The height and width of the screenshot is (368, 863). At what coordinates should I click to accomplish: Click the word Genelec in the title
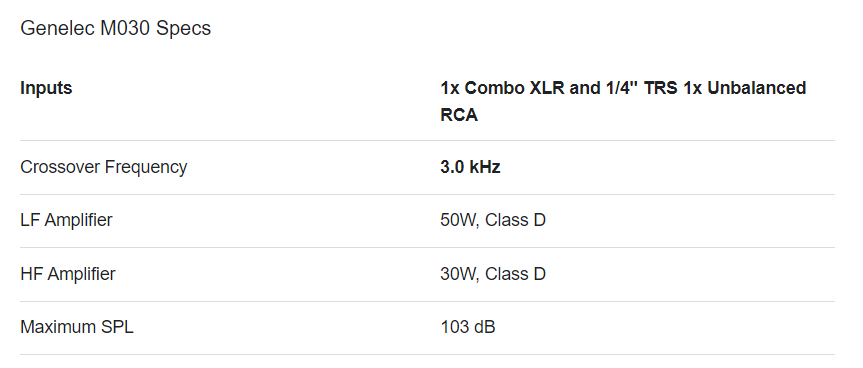tap(57, 28)
